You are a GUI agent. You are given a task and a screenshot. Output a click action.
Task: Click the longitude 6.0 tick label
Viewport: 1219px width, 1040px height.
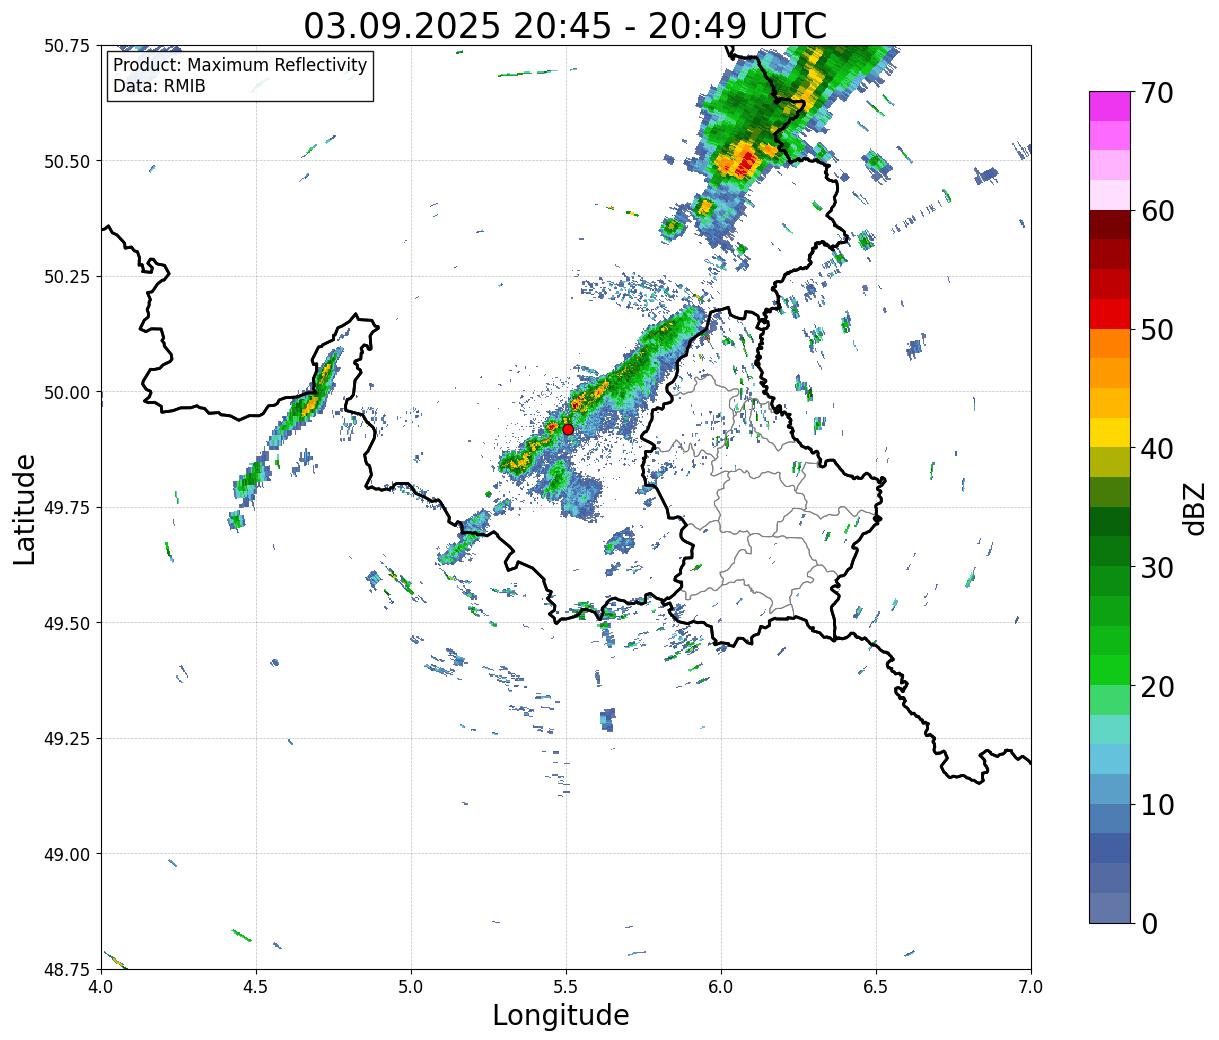click(x=721, y=987)
